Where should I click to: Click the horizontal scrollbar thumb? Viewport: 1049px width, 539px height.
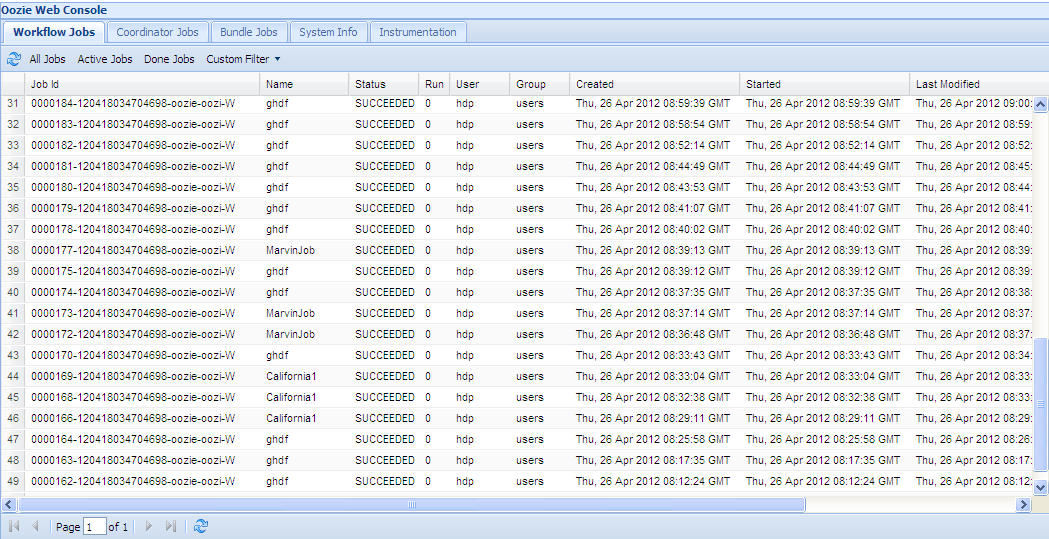click(x=411, y=504)
